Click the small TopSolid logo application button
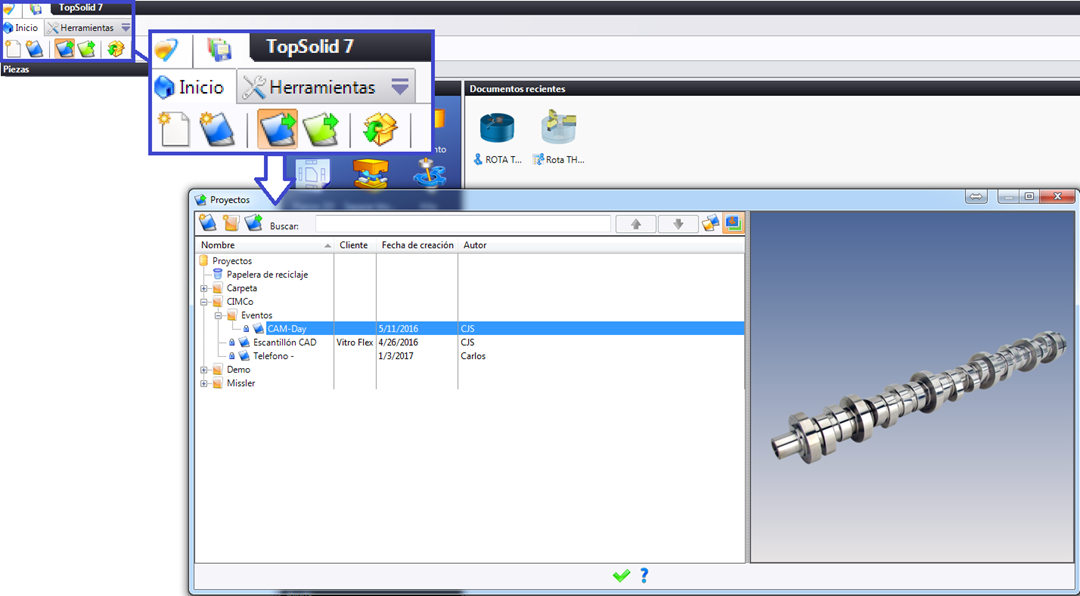 (8, 9)
